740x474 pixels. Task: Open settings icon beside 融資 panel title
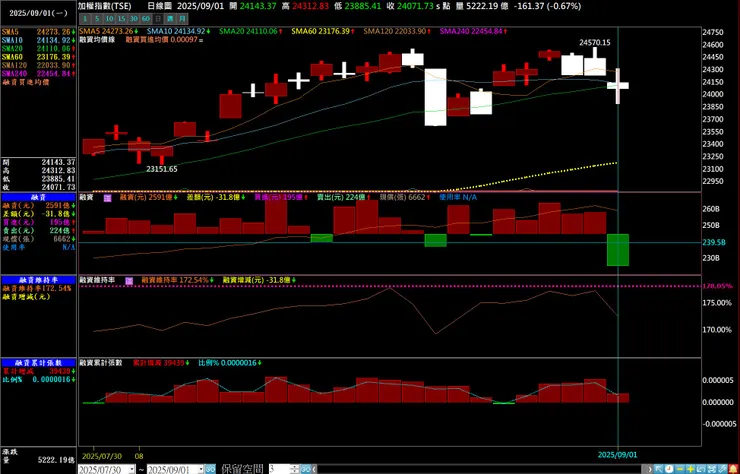pos(108,198)
